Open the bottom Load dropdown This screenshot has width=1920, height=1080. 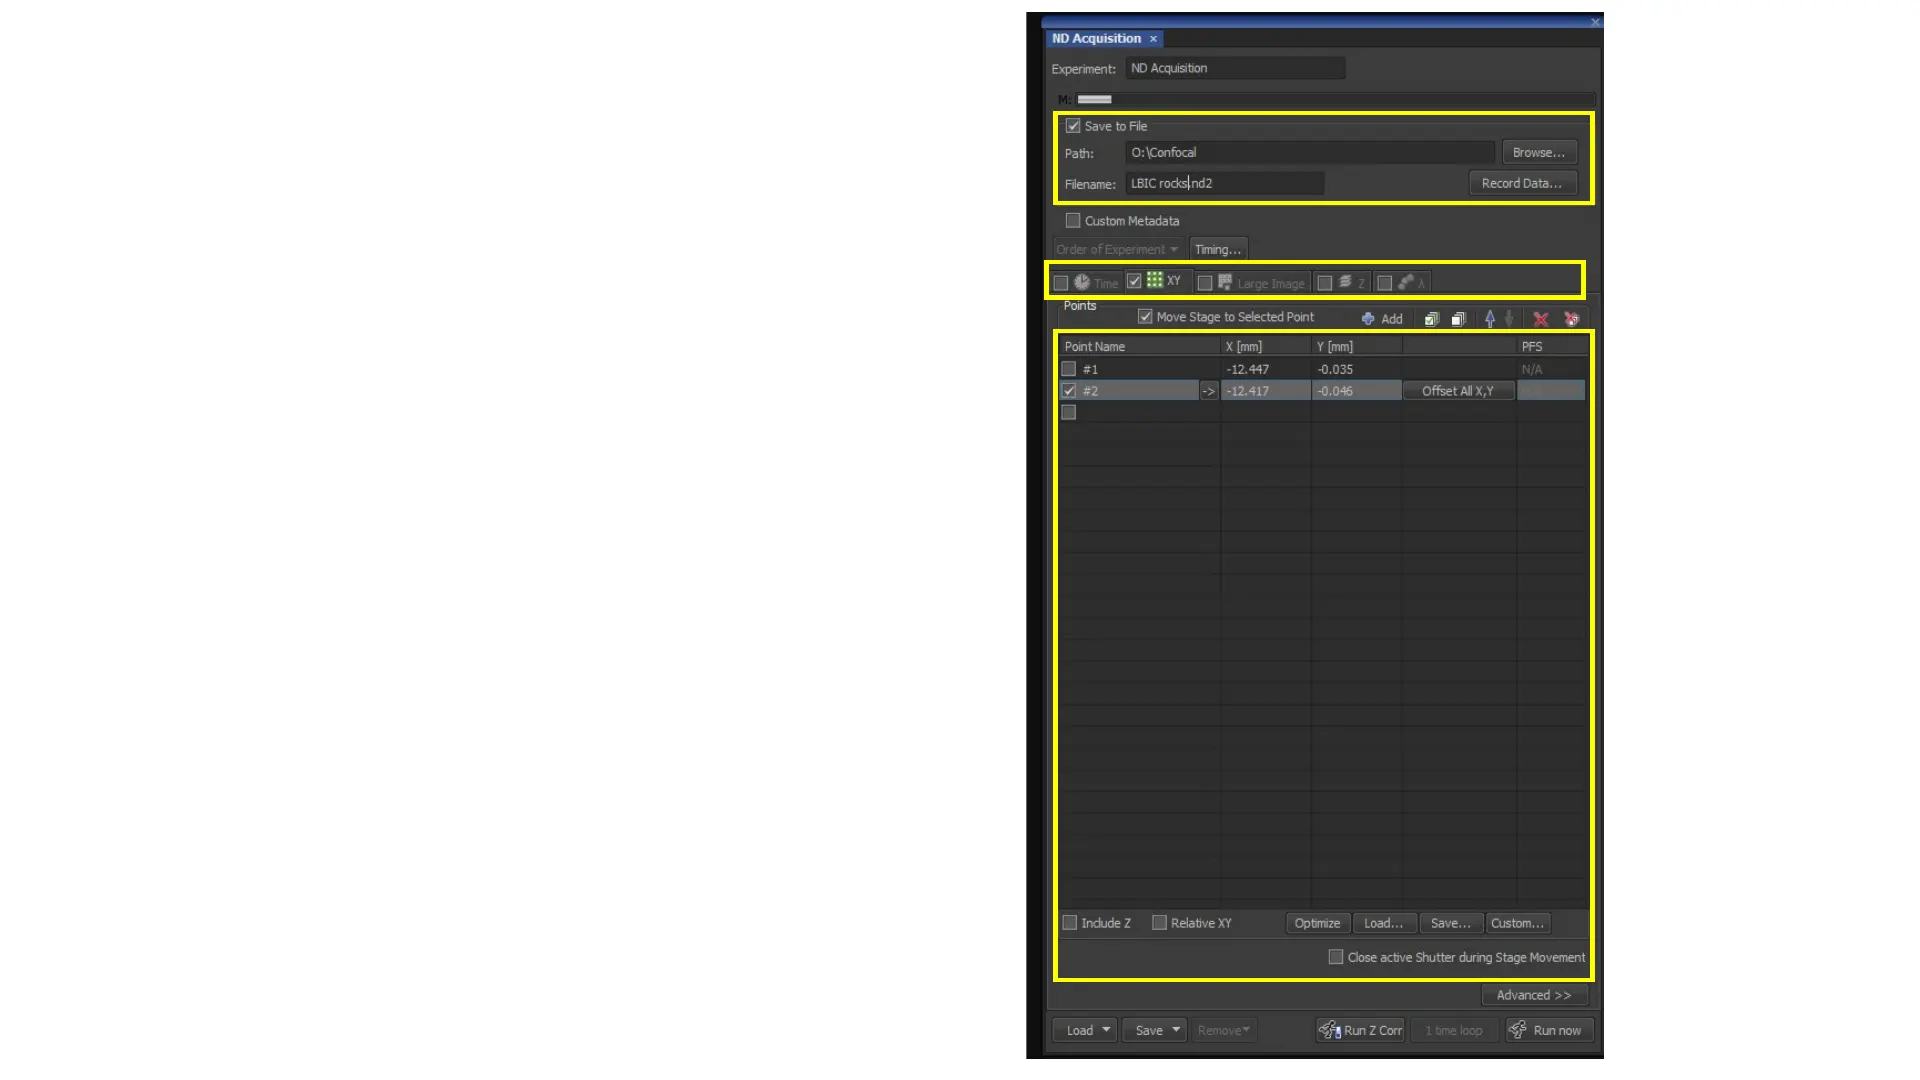pos(1085,1030)
